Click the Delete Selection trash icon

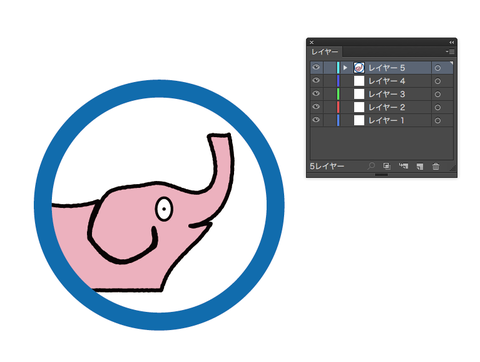click(436, 166)
